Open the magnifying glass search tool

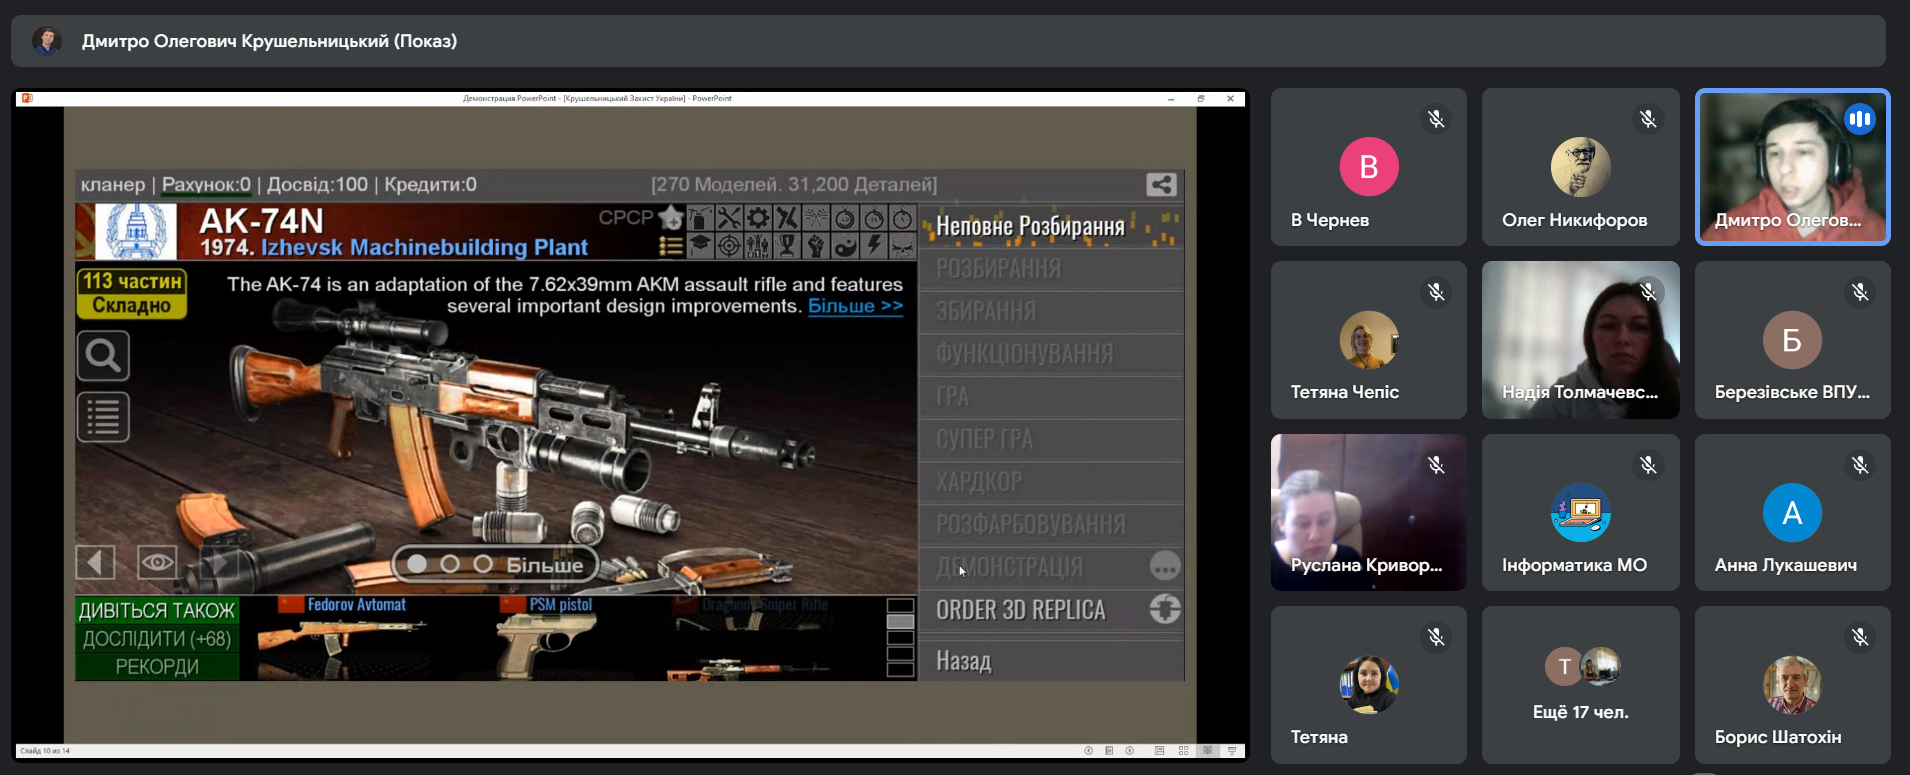(103, 356)
